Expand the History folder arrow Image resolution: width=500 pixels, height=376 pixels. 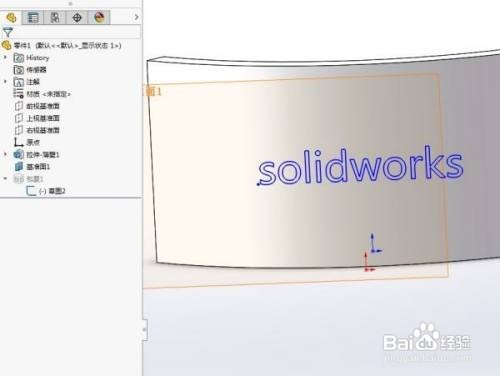[5, 57]
